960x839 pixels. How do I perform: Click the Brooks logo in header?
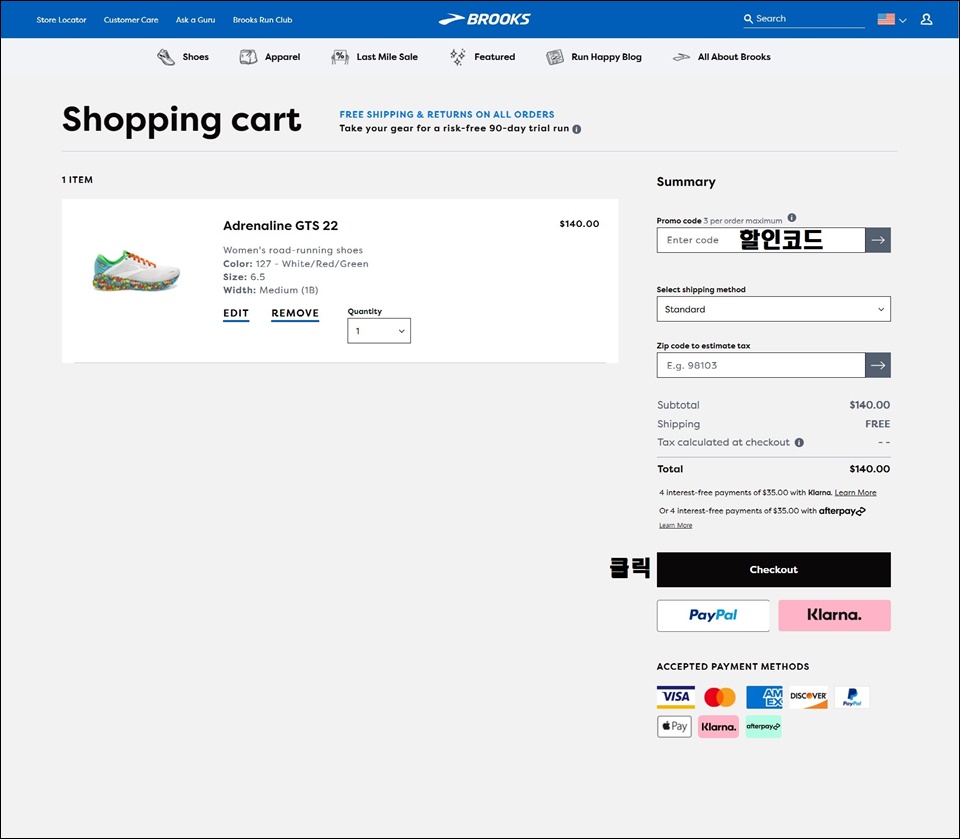pyautogui.click(x=484, y=20)
